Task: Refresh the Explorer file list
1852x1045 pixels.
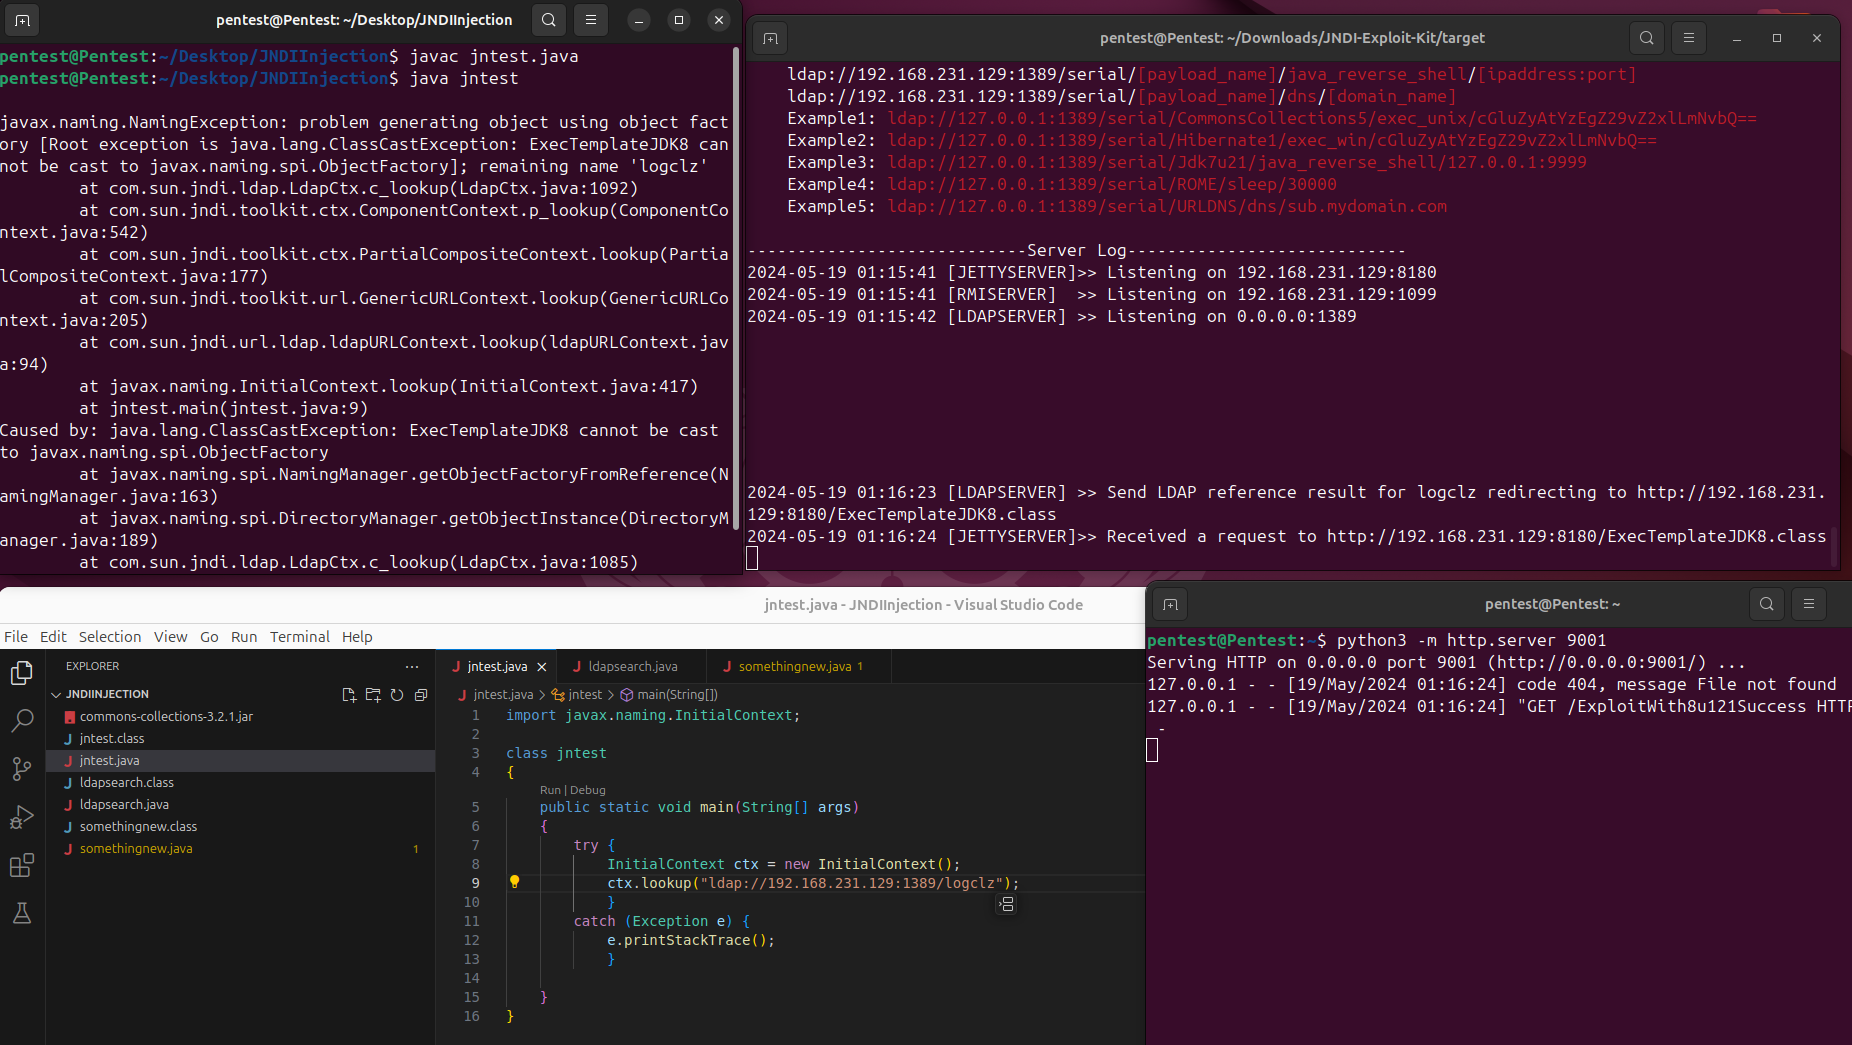Action: [397, 695]
